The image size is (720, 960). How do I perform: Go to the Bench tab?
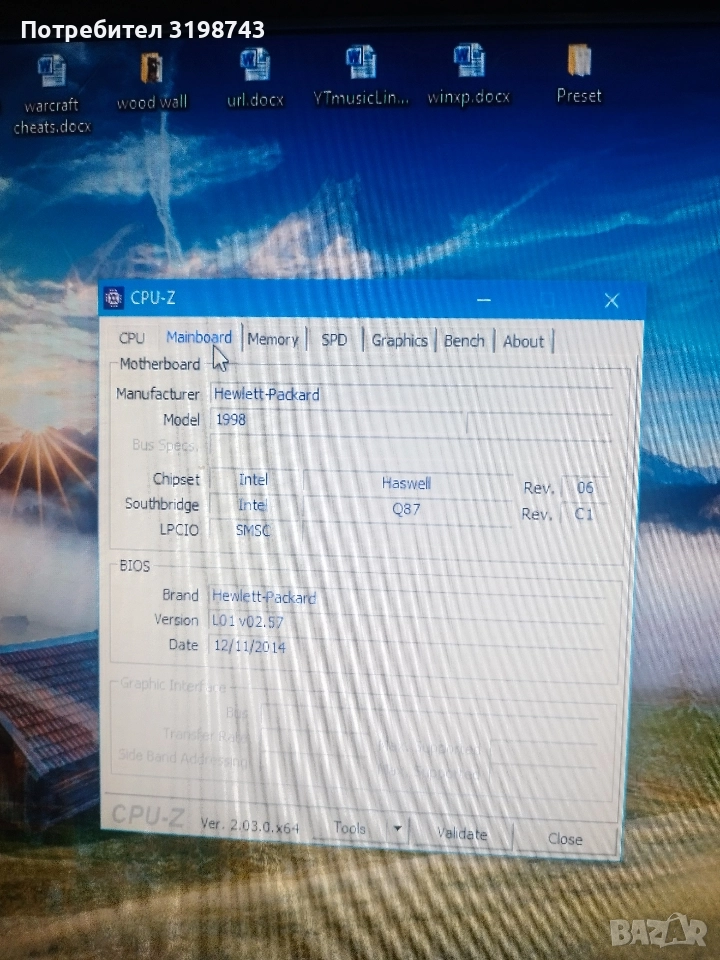point(464,341)
